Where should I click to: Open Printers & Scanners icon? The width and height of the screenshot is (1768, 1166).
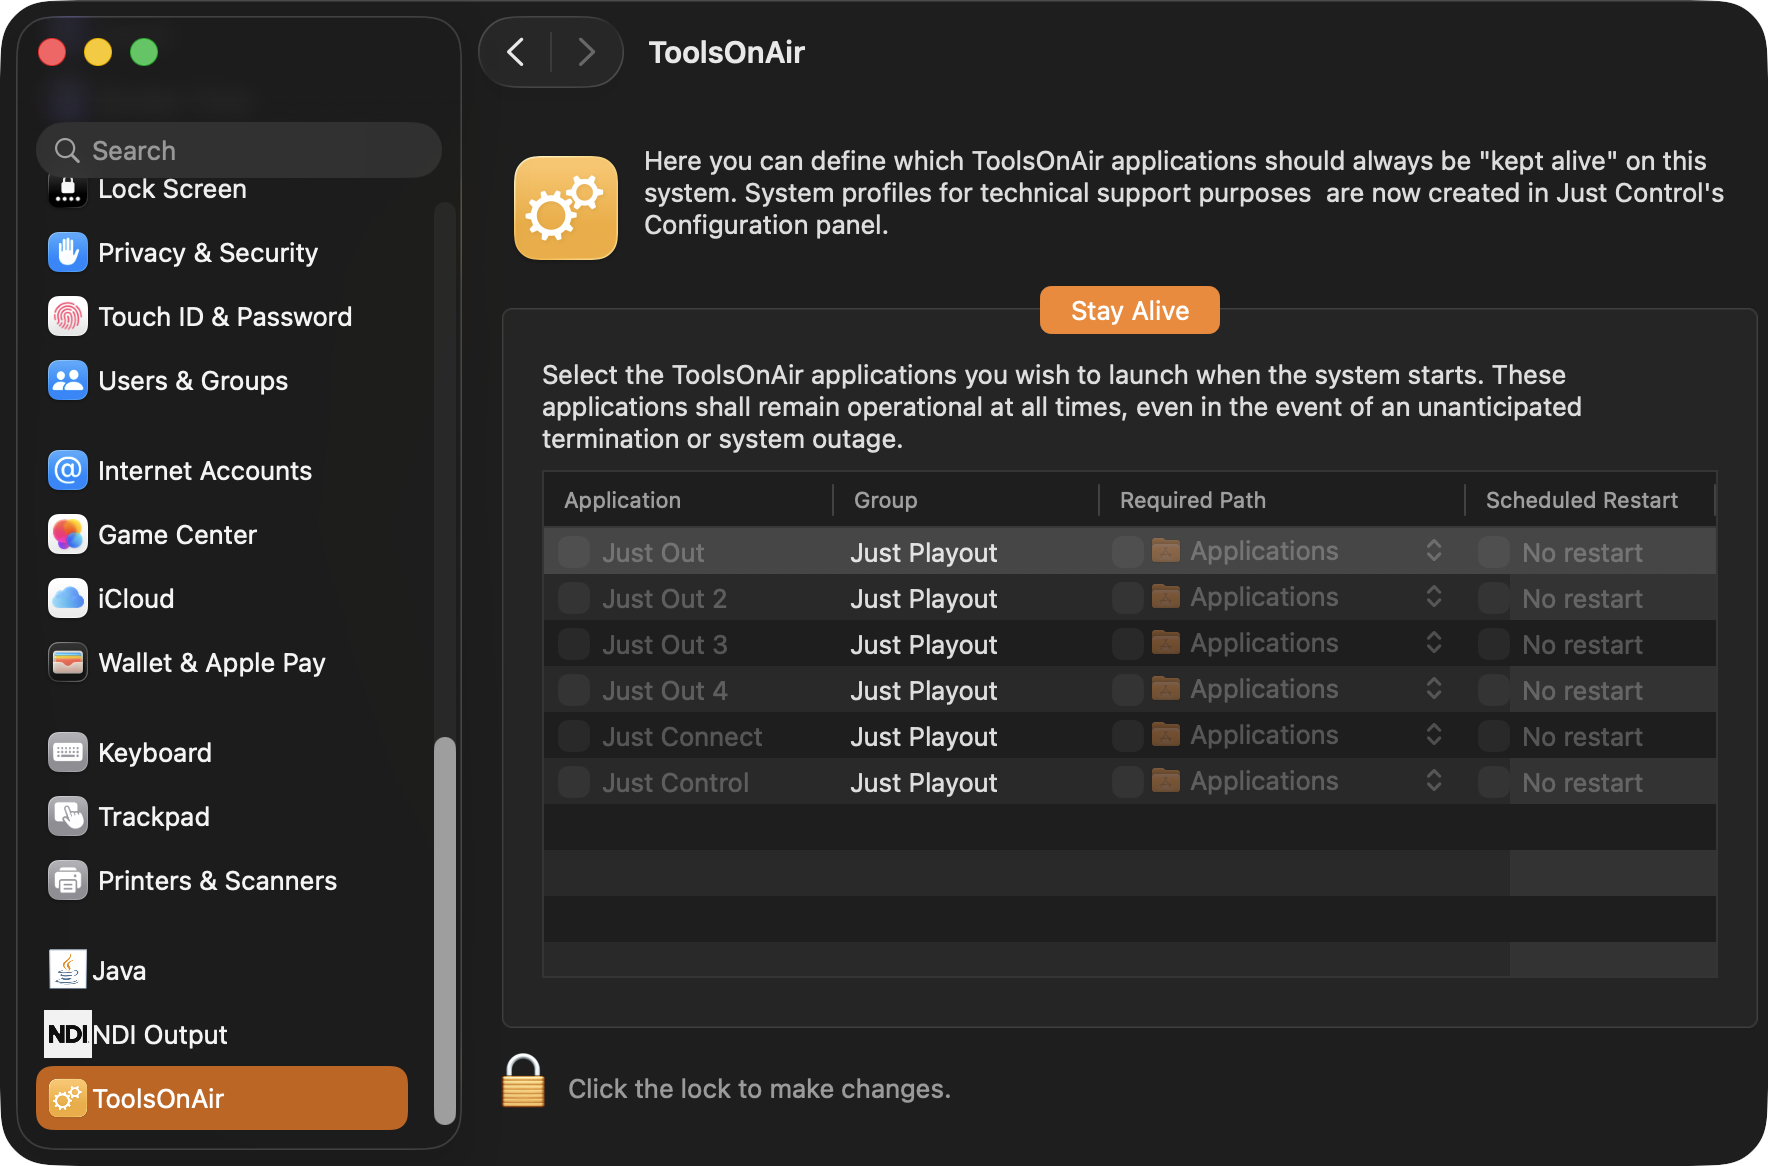click(x=68, y=881)
